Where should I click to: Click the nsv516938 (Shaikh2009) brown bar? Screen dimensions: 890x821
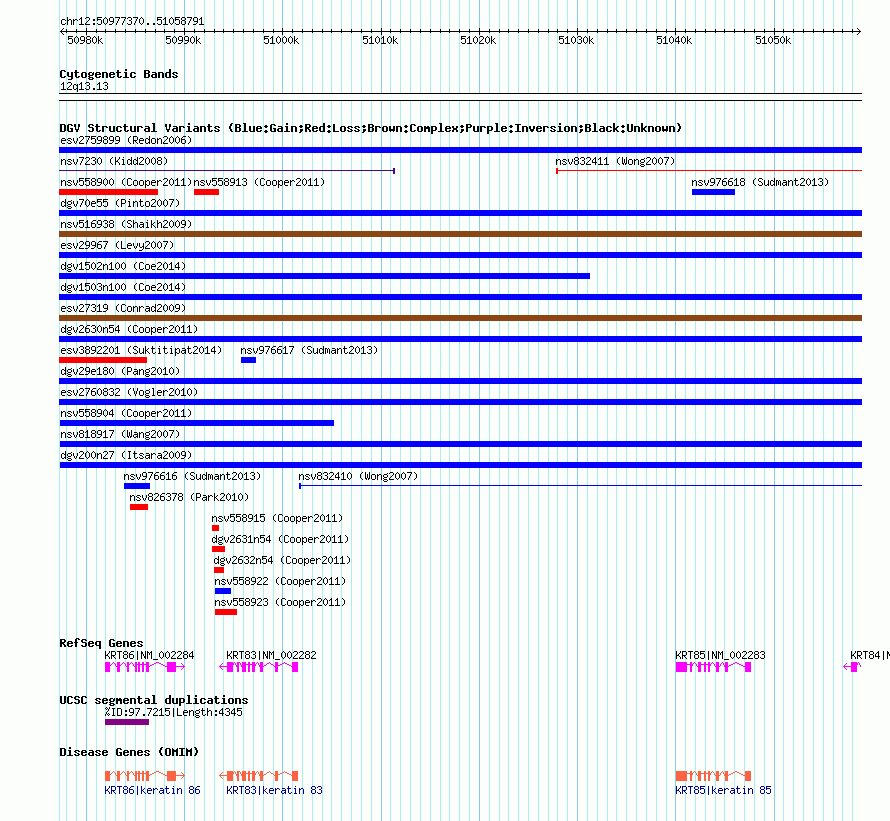click(x=460, y=234)
